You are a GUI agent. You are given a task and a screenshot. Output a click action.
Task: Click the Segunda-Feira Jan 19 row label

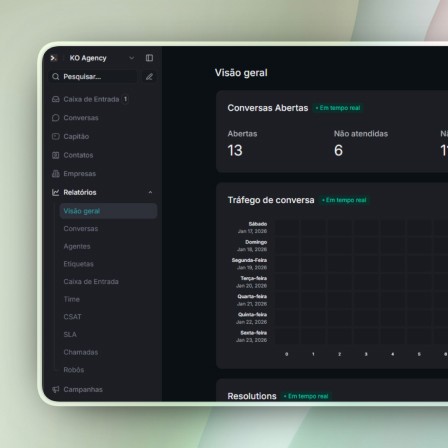pos(250,264)
